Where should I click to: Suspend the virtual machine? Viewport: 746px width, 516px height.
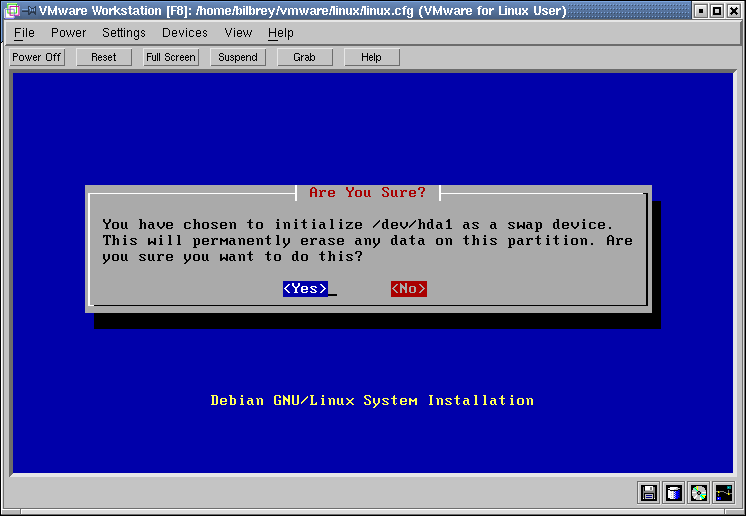(x=238, y=57)
